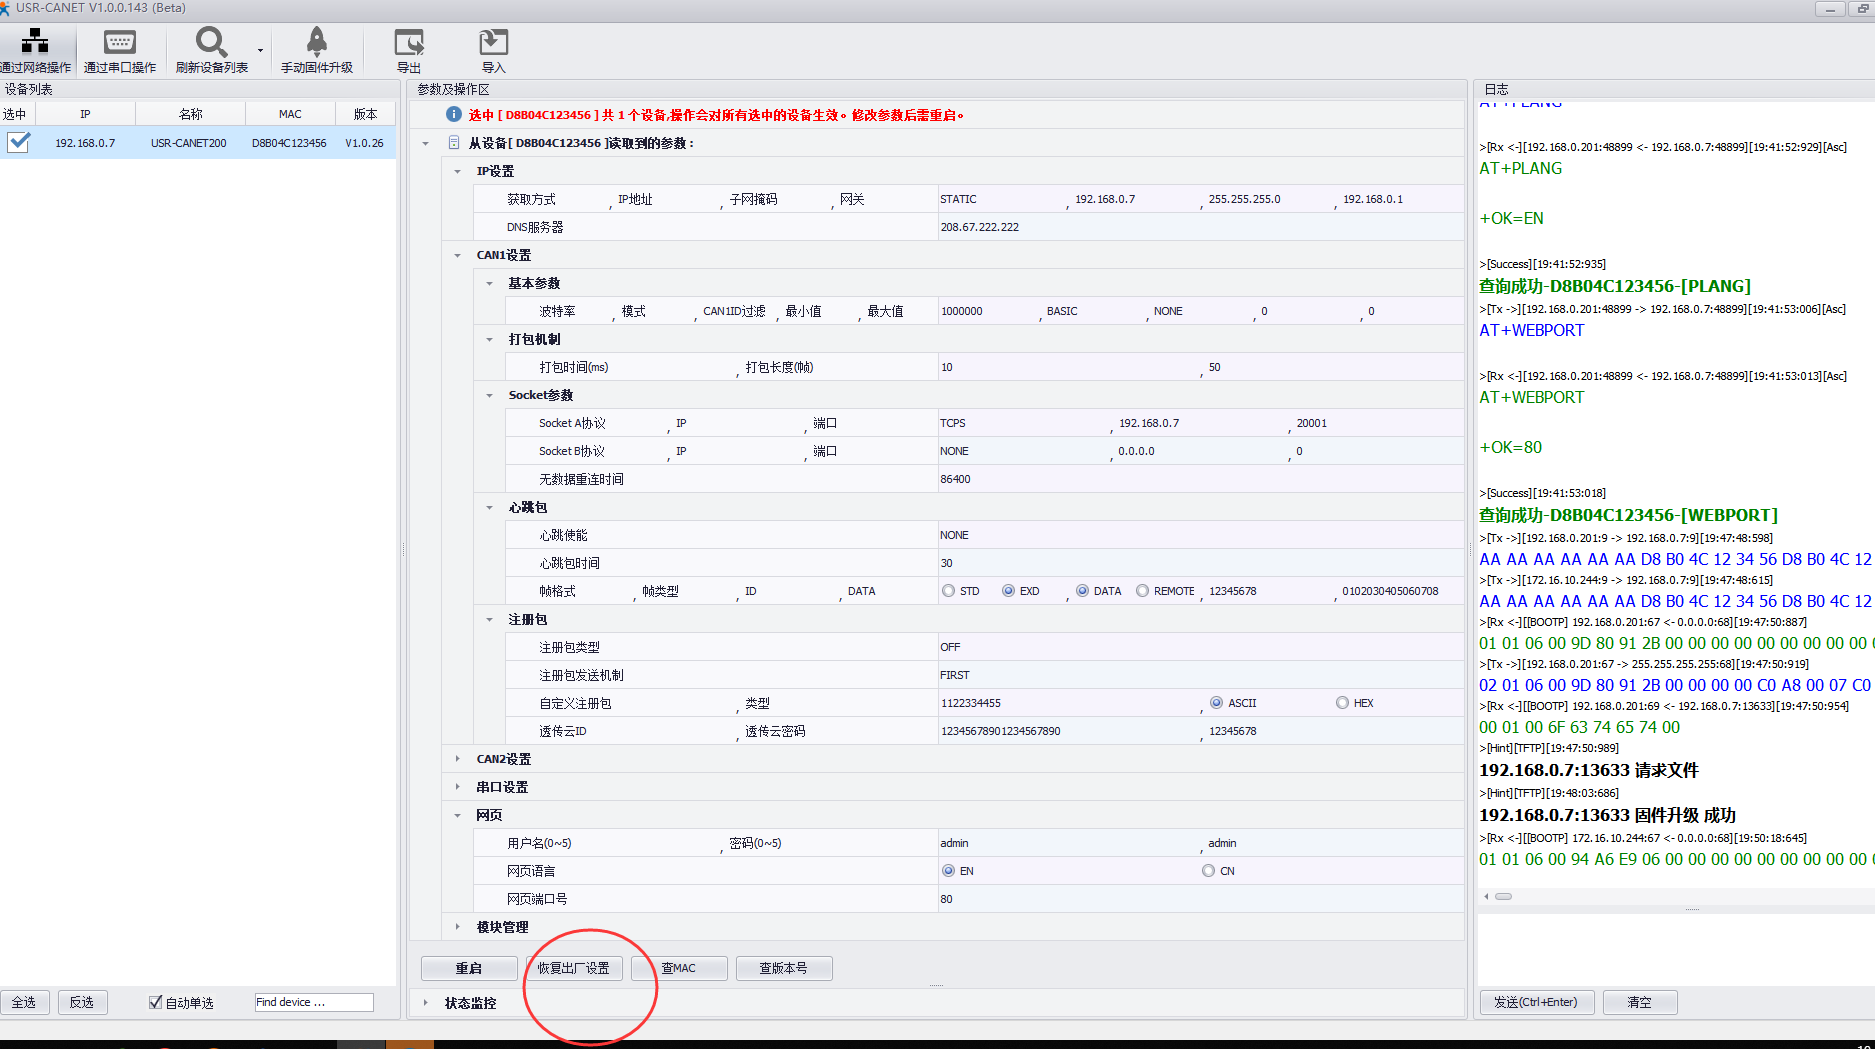This screenshot has width=1875, height=1049.
Task: Click the 重启 button
Action: pos(469,968)
